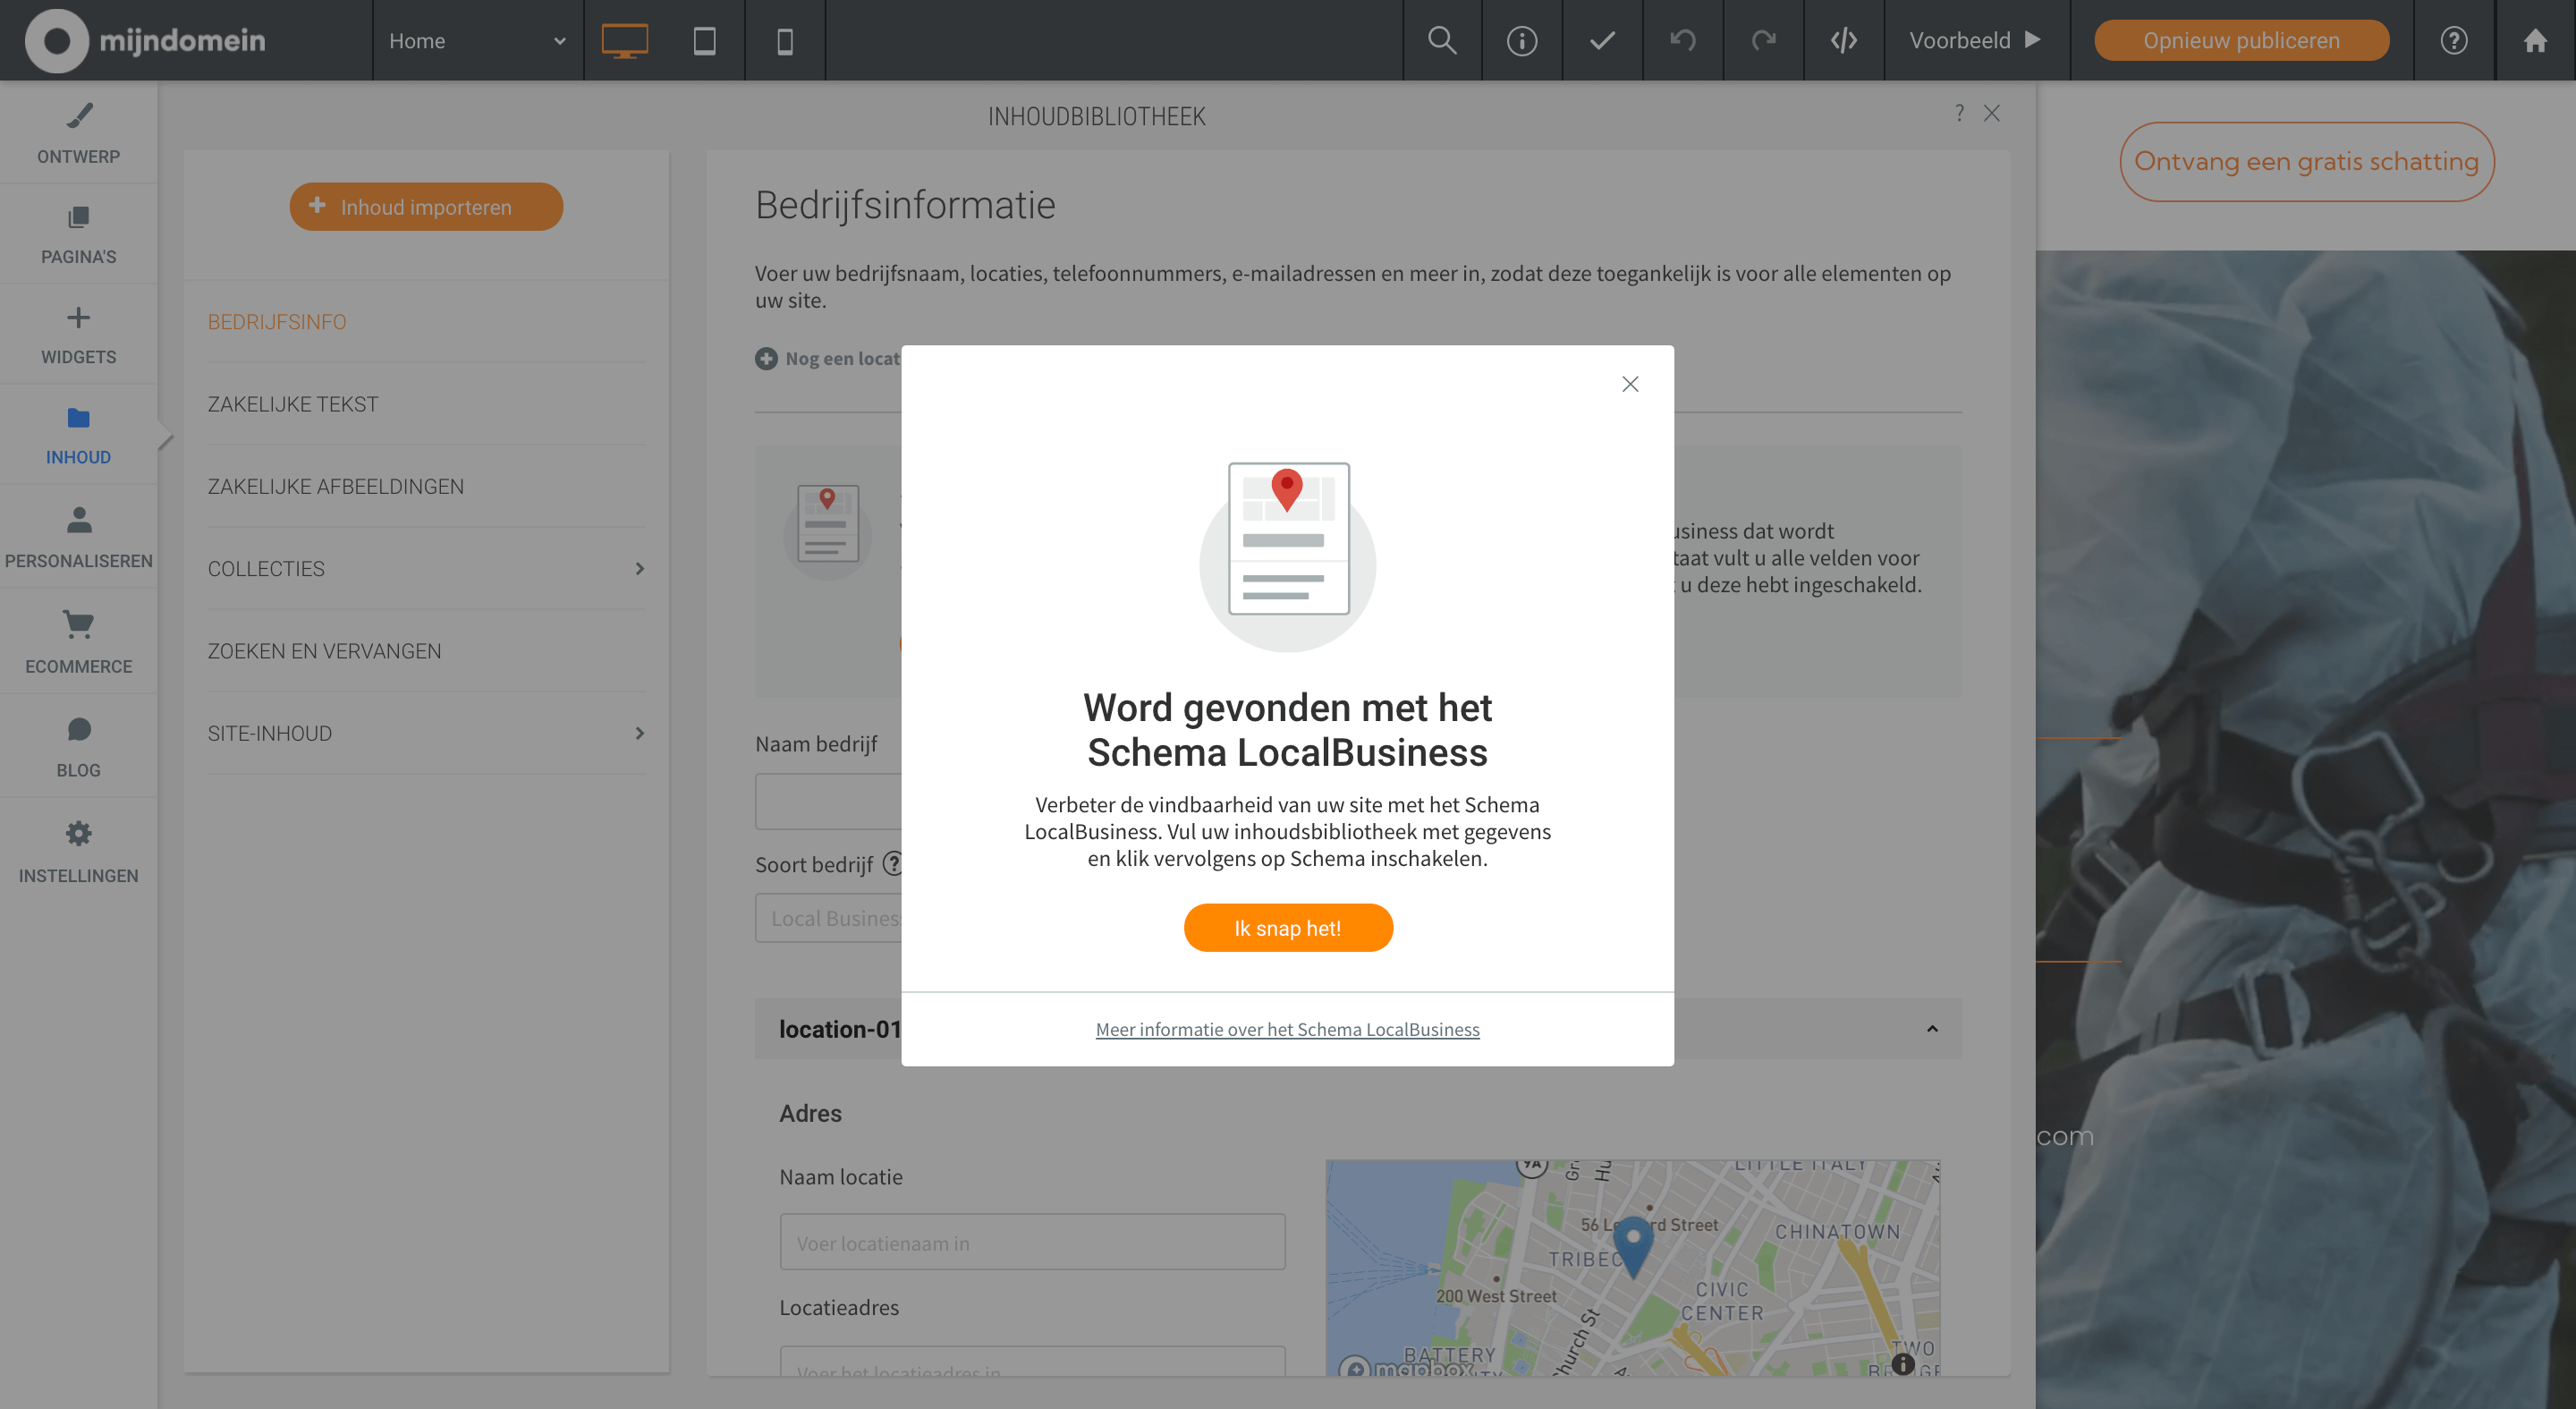Open help question mark in top bar
The width and height of the screenshot is (2576, 1409).
coord(2453,40)
